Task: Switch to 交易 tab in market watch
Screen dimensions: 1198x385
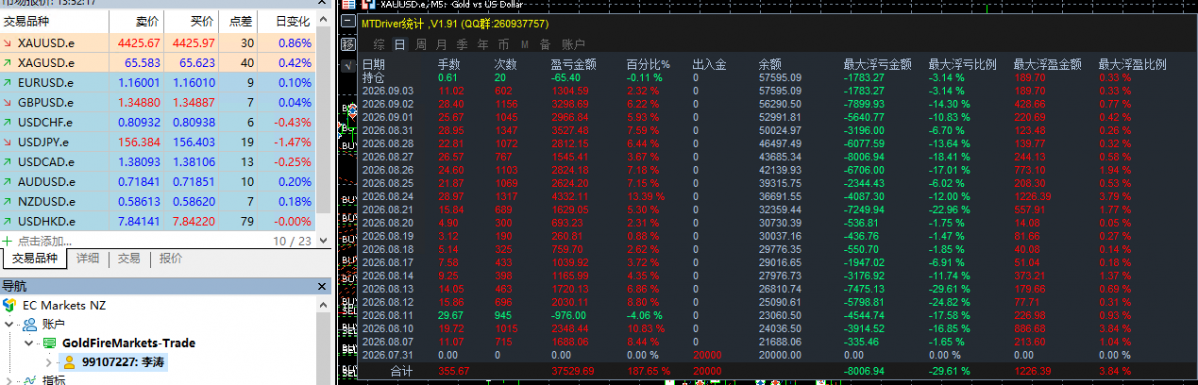Action: (x=129, y=258)
